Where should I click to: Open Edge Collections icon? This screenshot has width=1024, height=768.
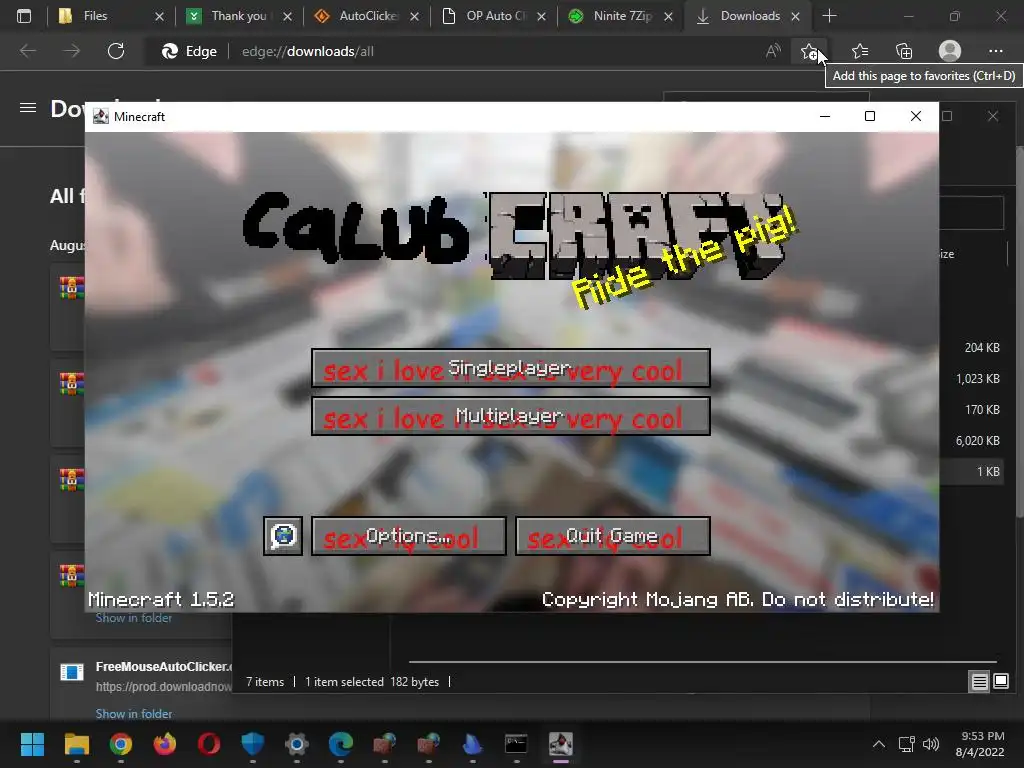904,51
